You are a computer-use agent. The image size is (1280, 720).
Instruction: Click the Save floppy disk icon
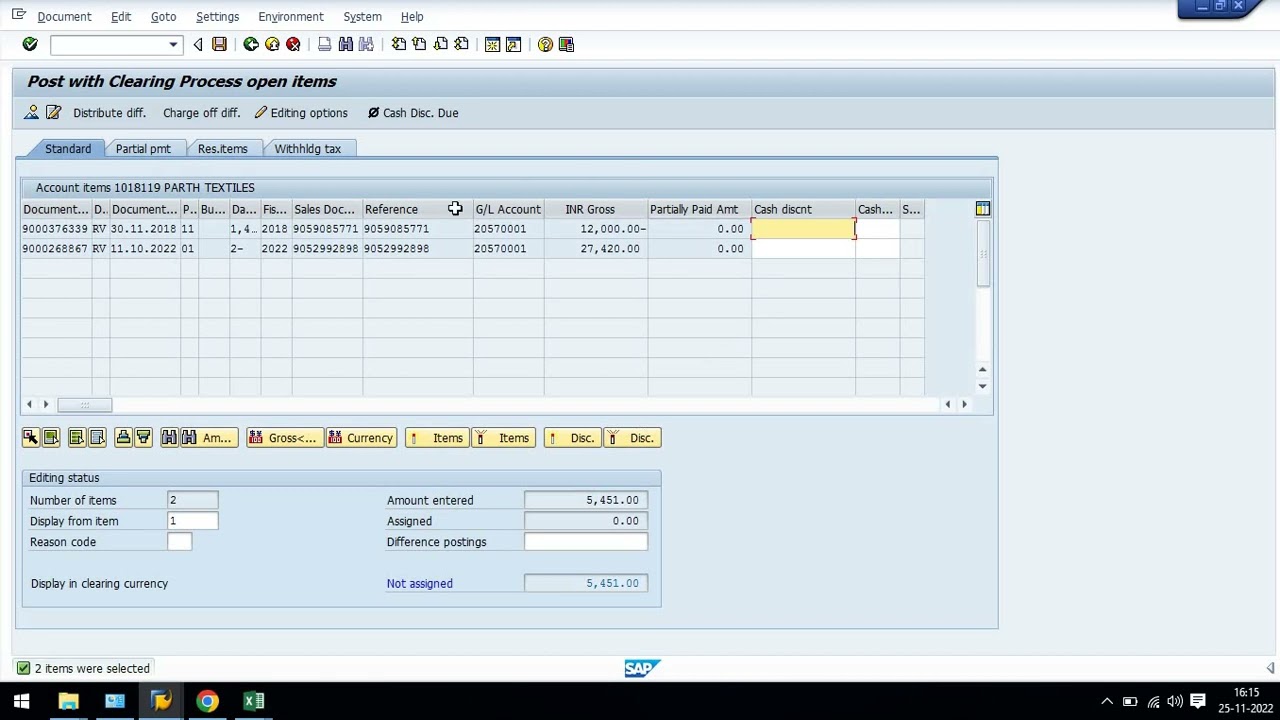point(219,44)
